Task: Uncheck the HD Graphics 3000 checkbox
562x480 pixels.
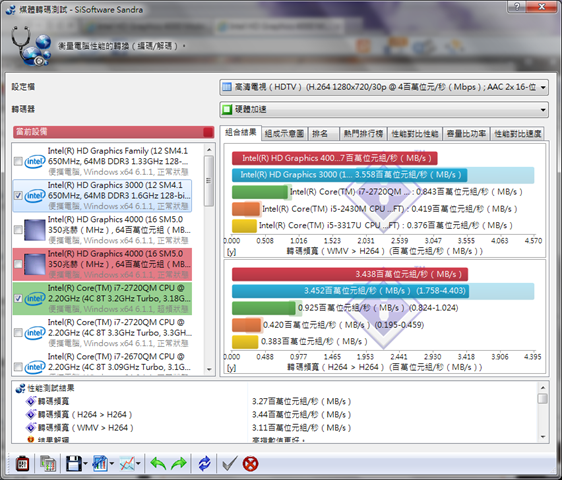Action: (18, 196)
